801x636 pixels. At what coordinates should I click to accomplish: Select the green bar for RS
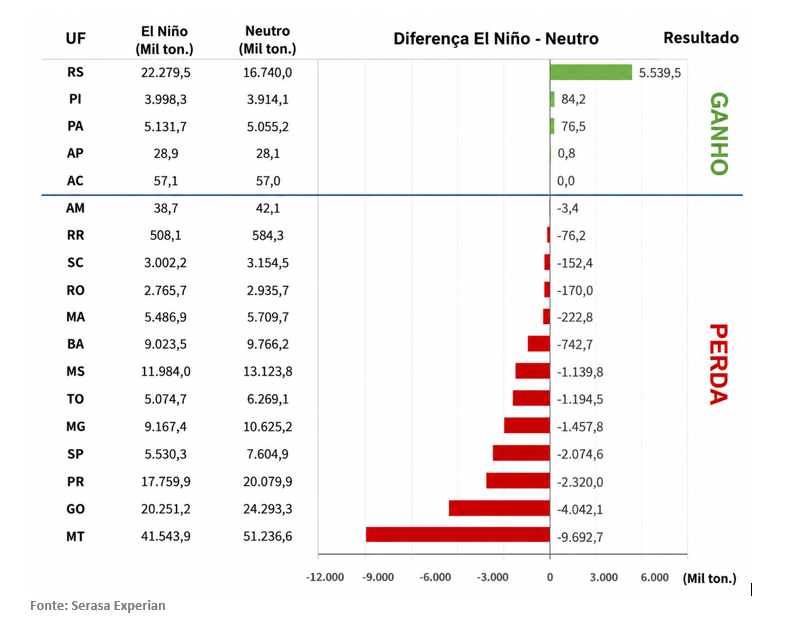point(591,72)
